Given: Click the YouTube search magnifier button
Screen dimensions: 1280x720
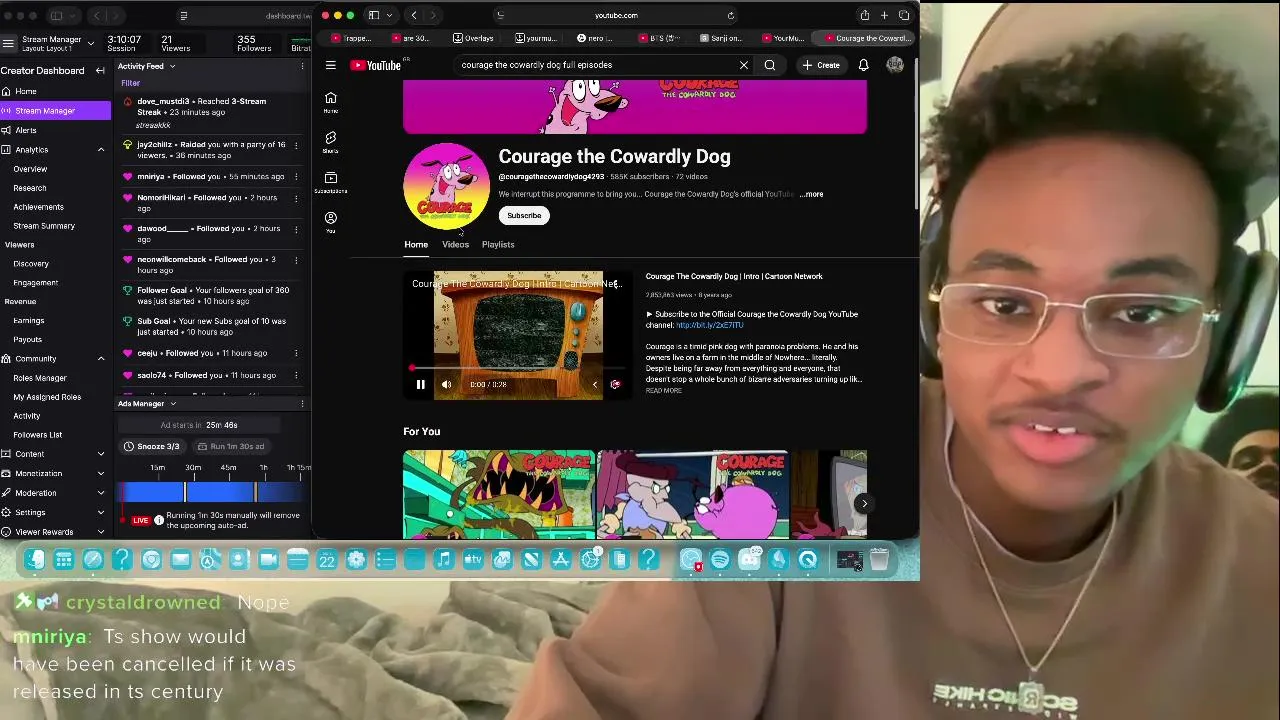Looking at the screenshot, I should 770,65.
